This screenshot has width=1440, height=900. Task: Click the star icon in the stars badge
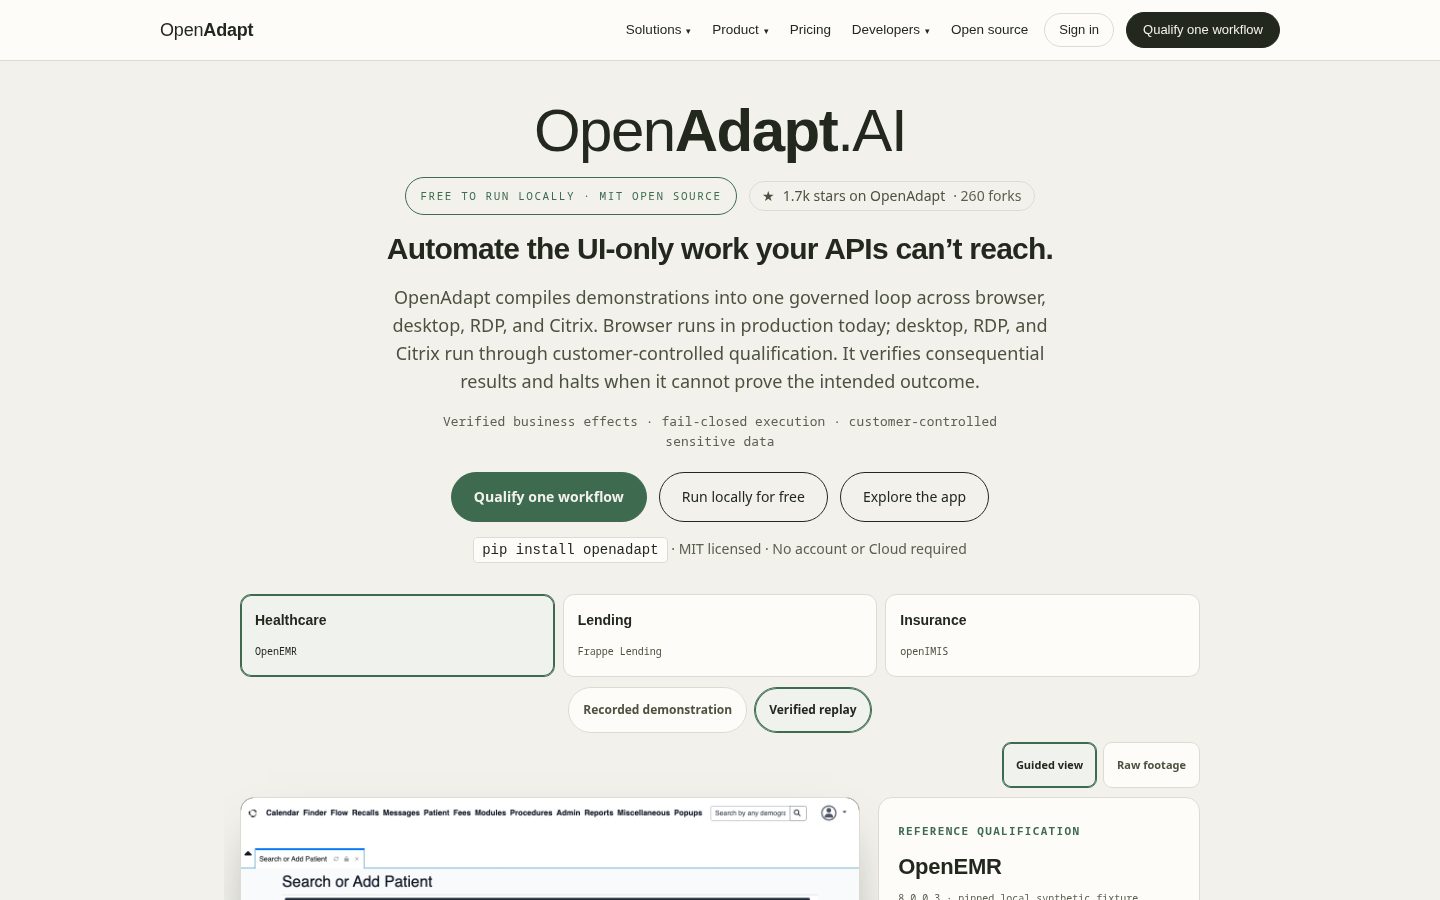tap(768, 196)
